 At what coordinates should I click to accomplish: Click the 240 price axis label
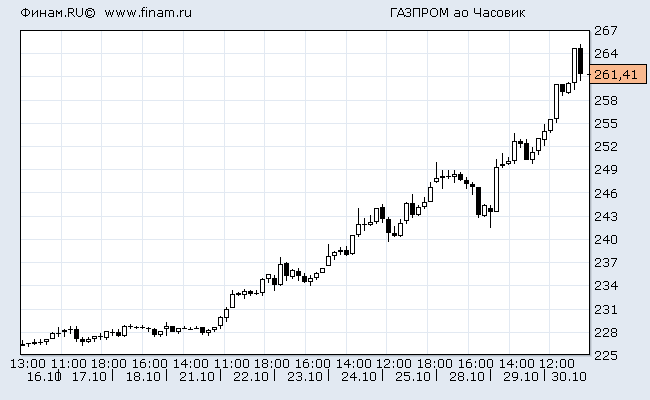(606, 240)
